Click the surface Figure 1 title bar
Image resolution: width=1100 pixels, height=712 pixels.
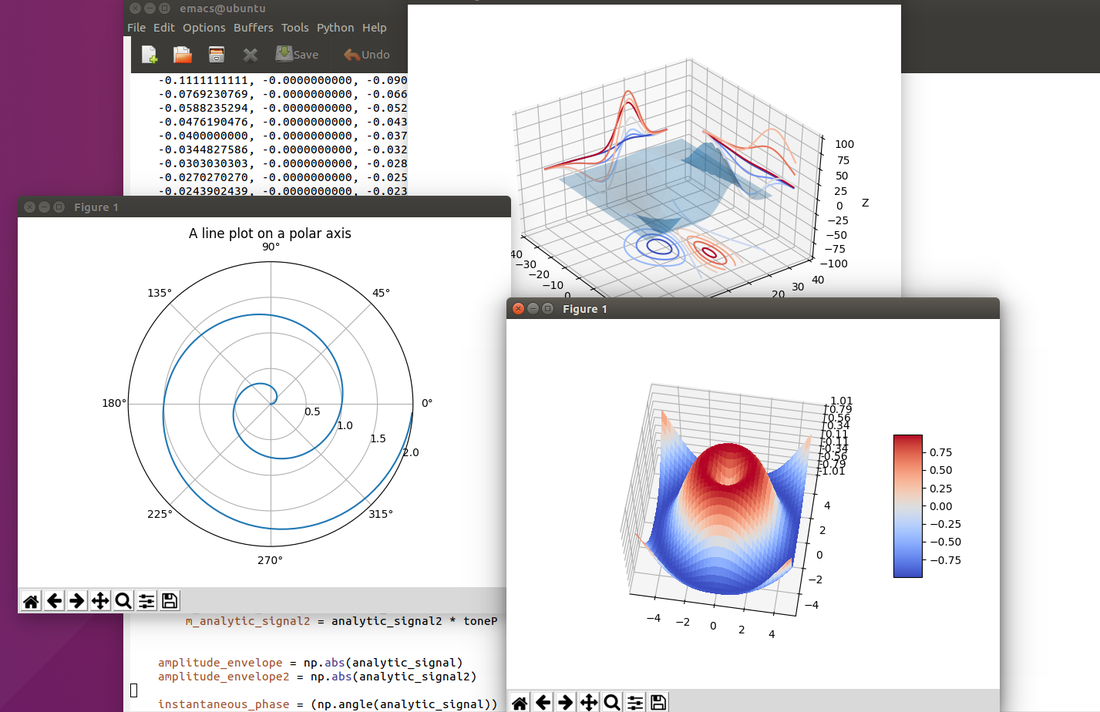pos(753,309)
